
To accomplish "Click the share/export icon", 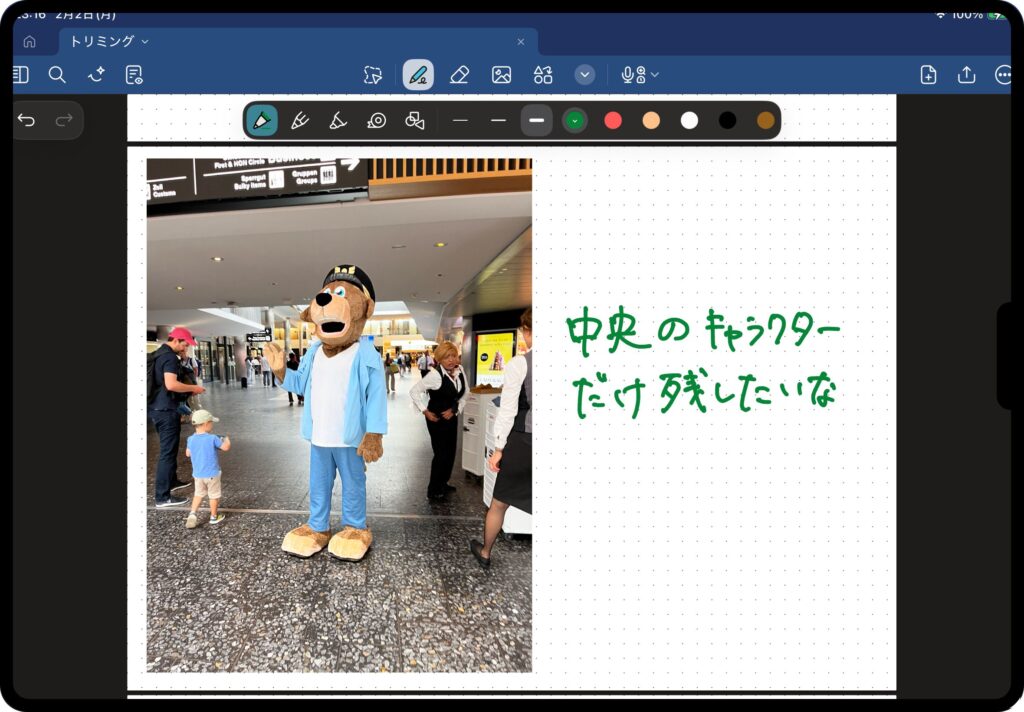I will coord(966,75).
